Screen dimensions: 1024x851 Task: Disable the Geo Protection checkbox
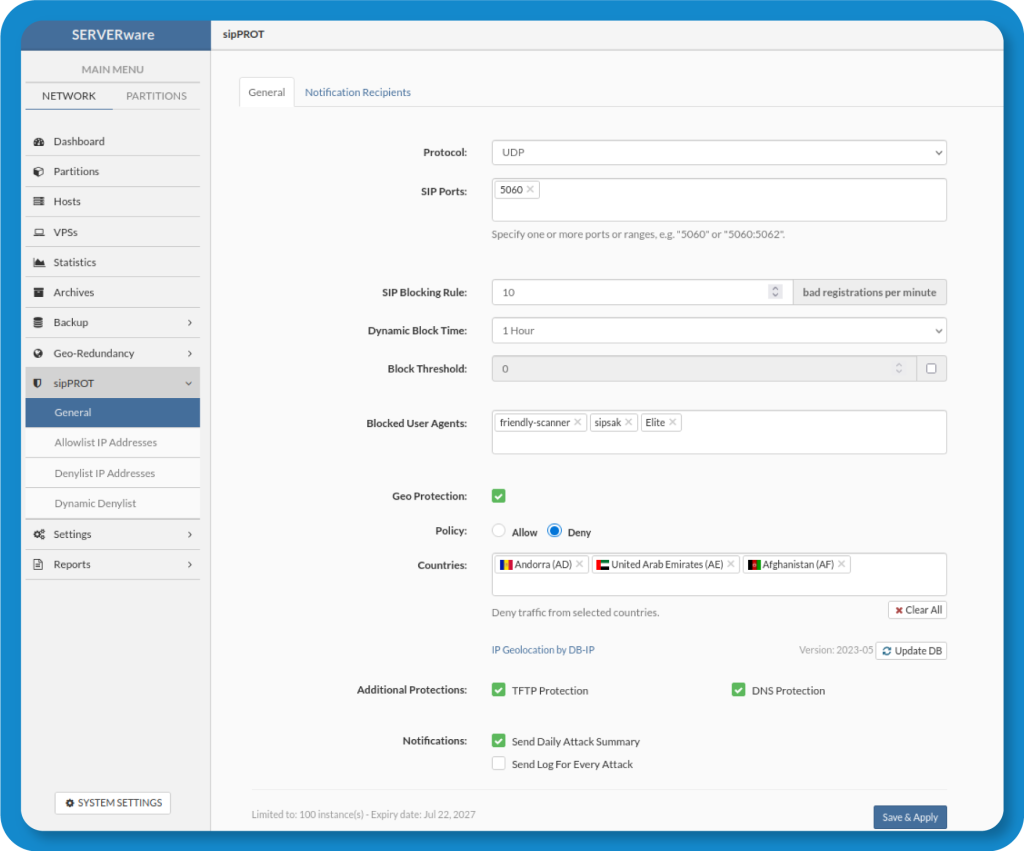499,496
